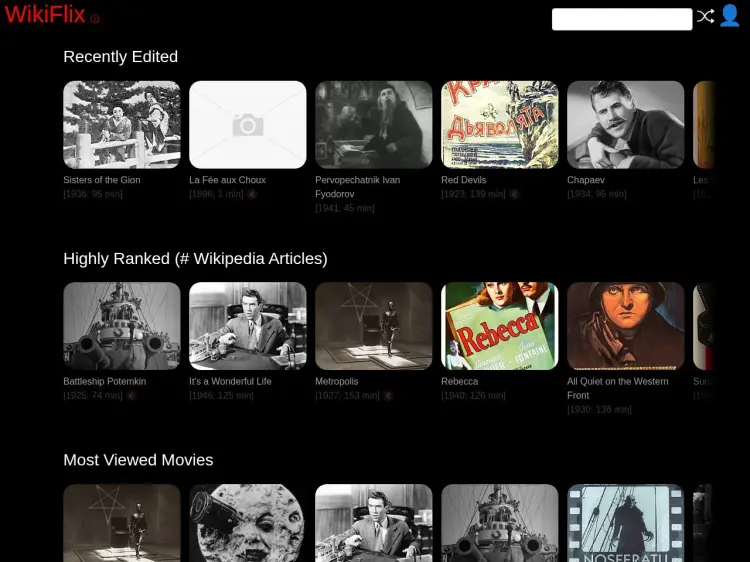Open the Sisters of the Gion thumbnail
Image resolution: width=750 pixels, height=562 pixels.
pyautogui.click(x=121, y=124)
